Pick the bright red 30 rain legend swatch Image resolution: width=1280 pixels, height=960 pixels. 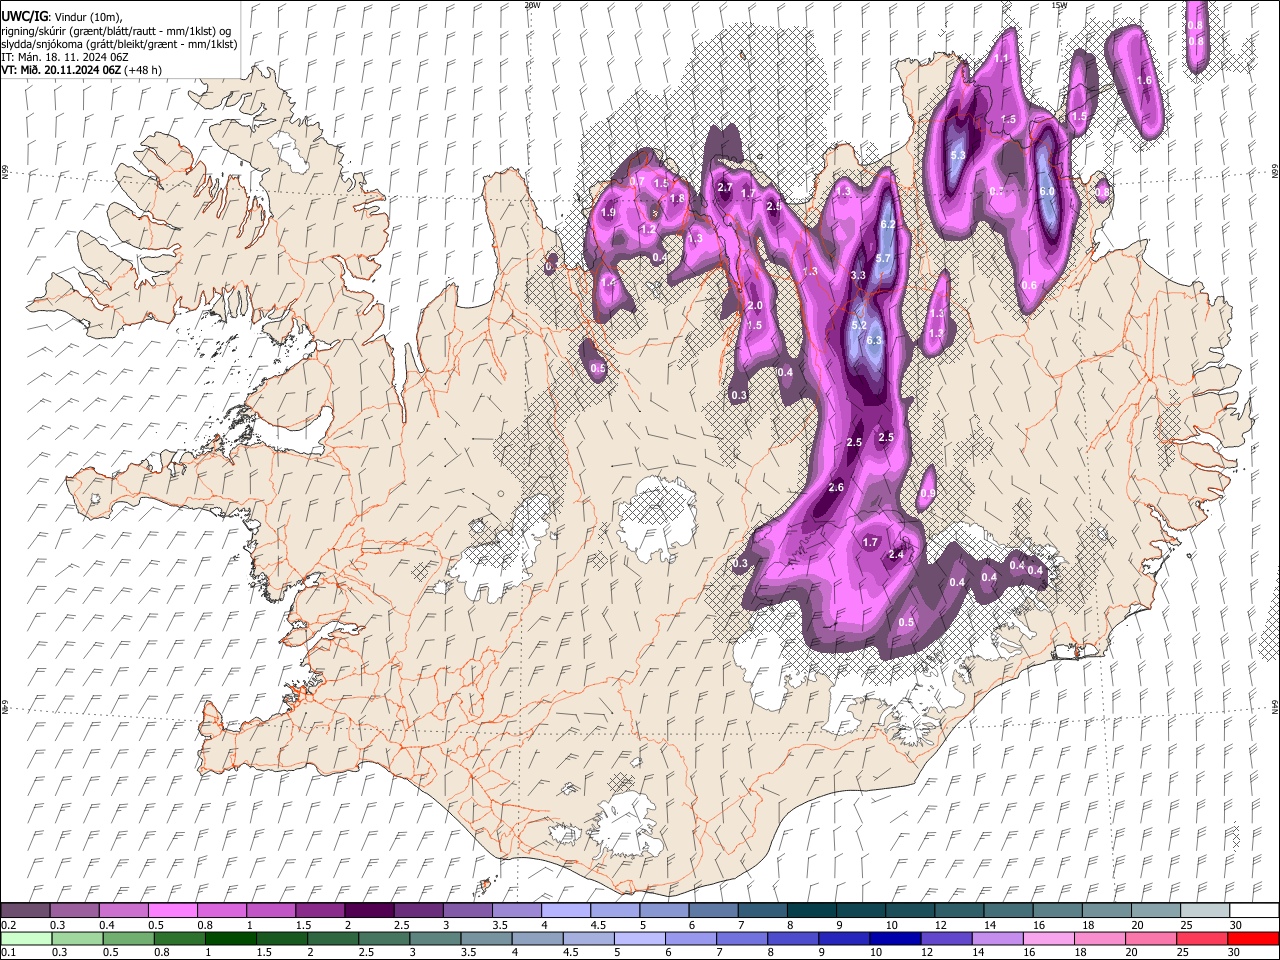pyautogui.click(x=1253, y=938)
